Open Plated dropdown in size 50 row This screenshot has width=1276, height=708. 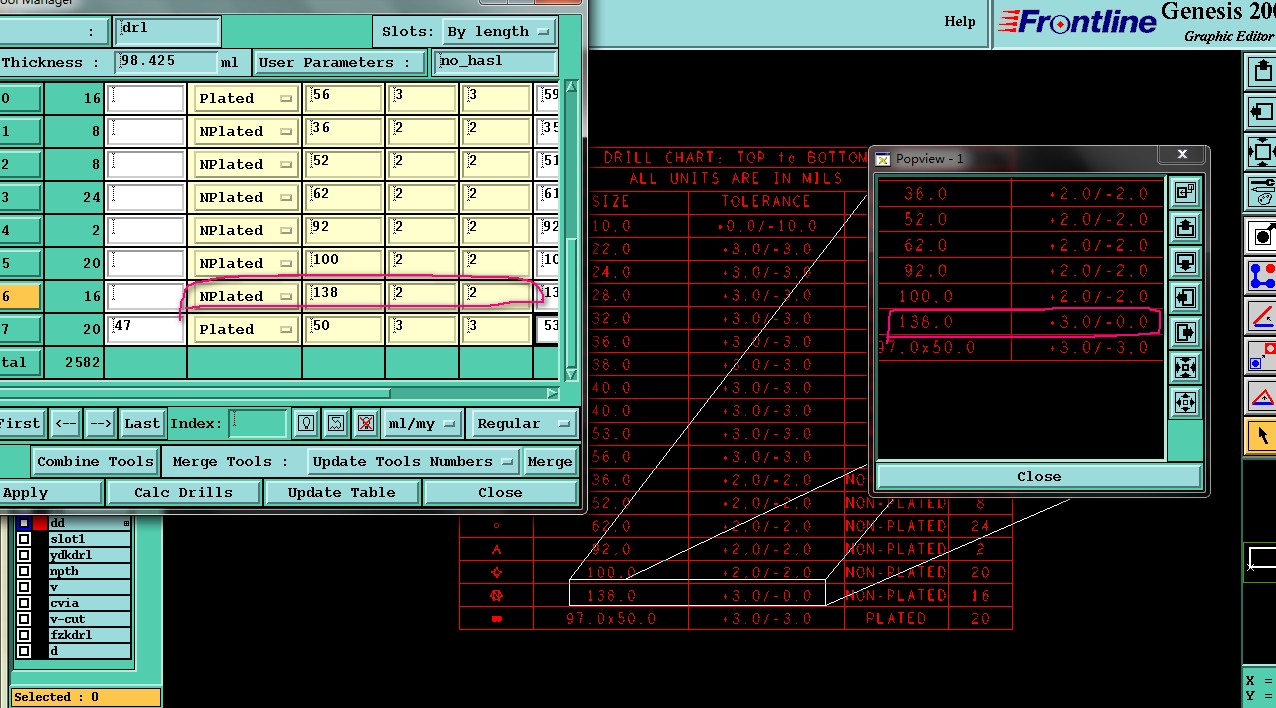(x=245, y=329)
